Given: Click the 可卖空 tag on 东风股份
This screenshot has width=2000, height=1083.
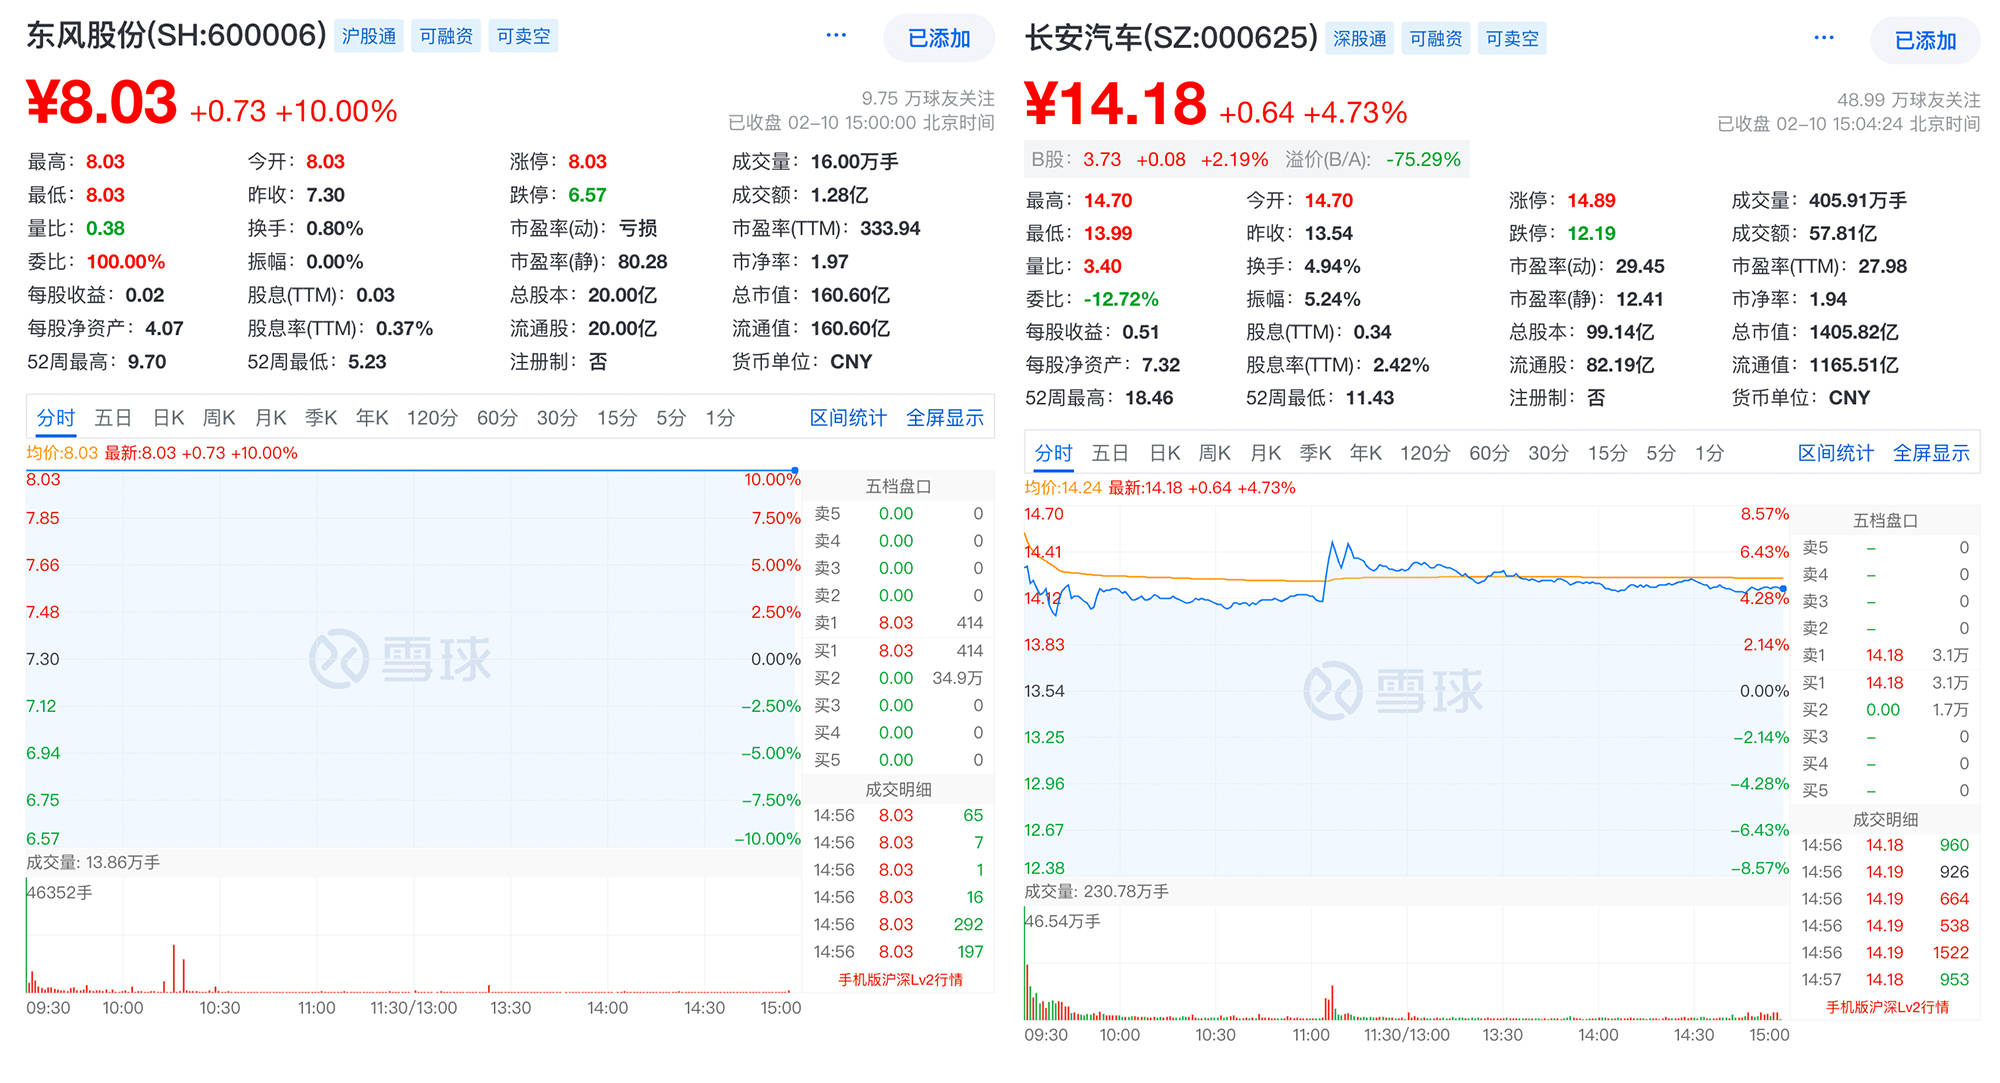Looking at the screenshot, I should tap(523, 36).
